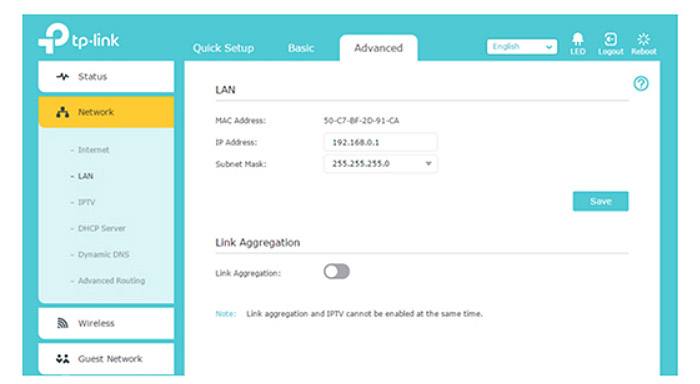Click the Link Aggregation section heading
The image size is (700, 384).
[x=258, y=242]
